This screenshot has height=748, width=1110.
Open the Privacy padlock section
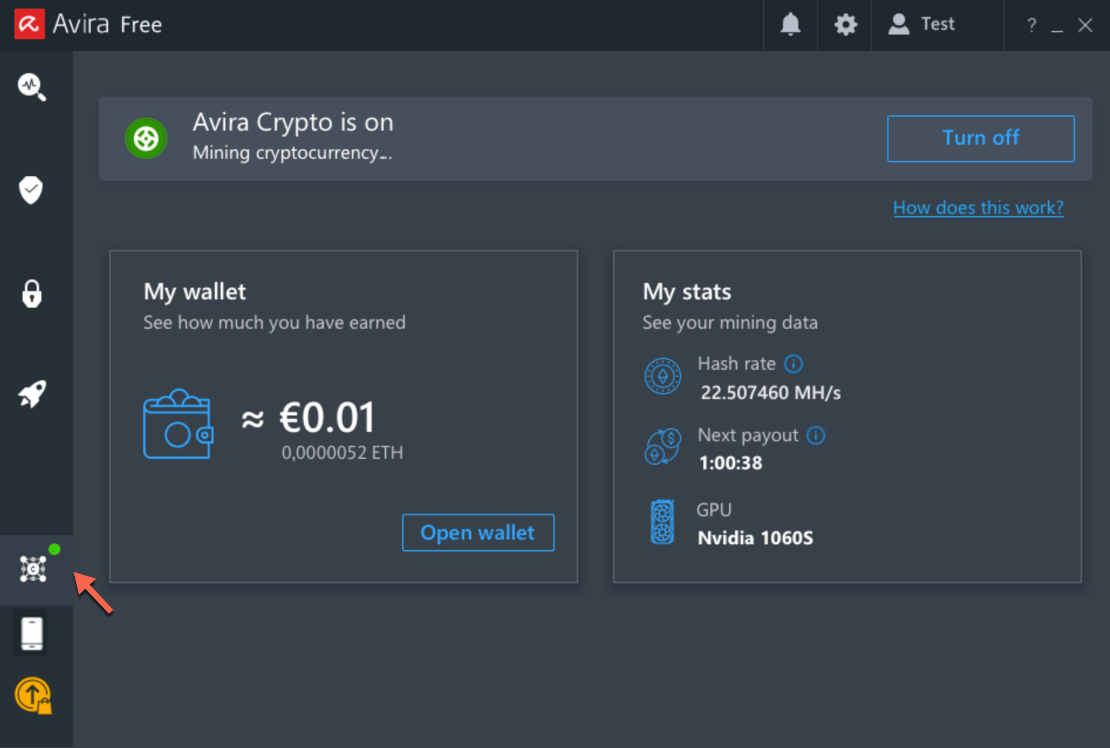[x=33, y=293]
